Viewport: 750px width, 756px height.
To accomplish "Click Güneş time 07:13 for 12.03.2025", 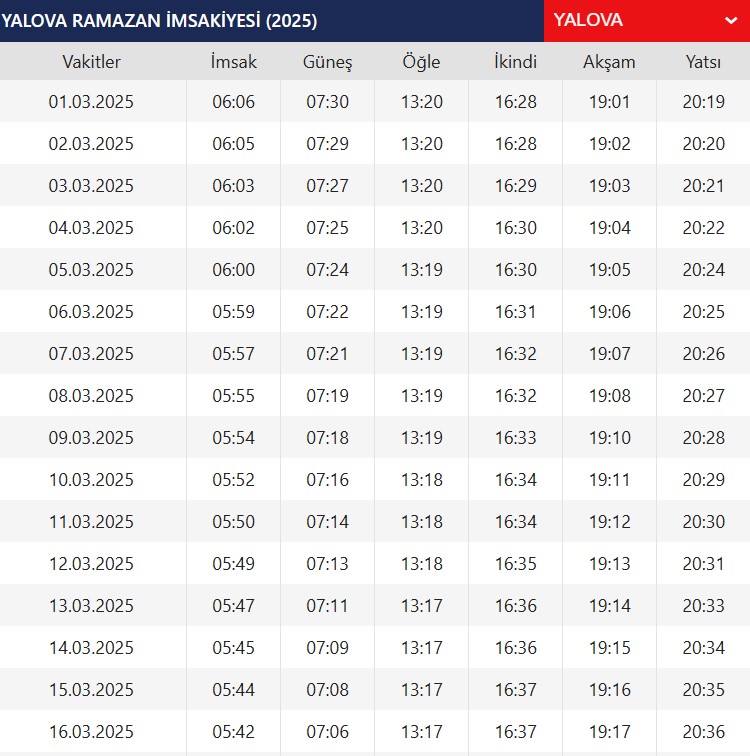I will [x=327, y=564].
